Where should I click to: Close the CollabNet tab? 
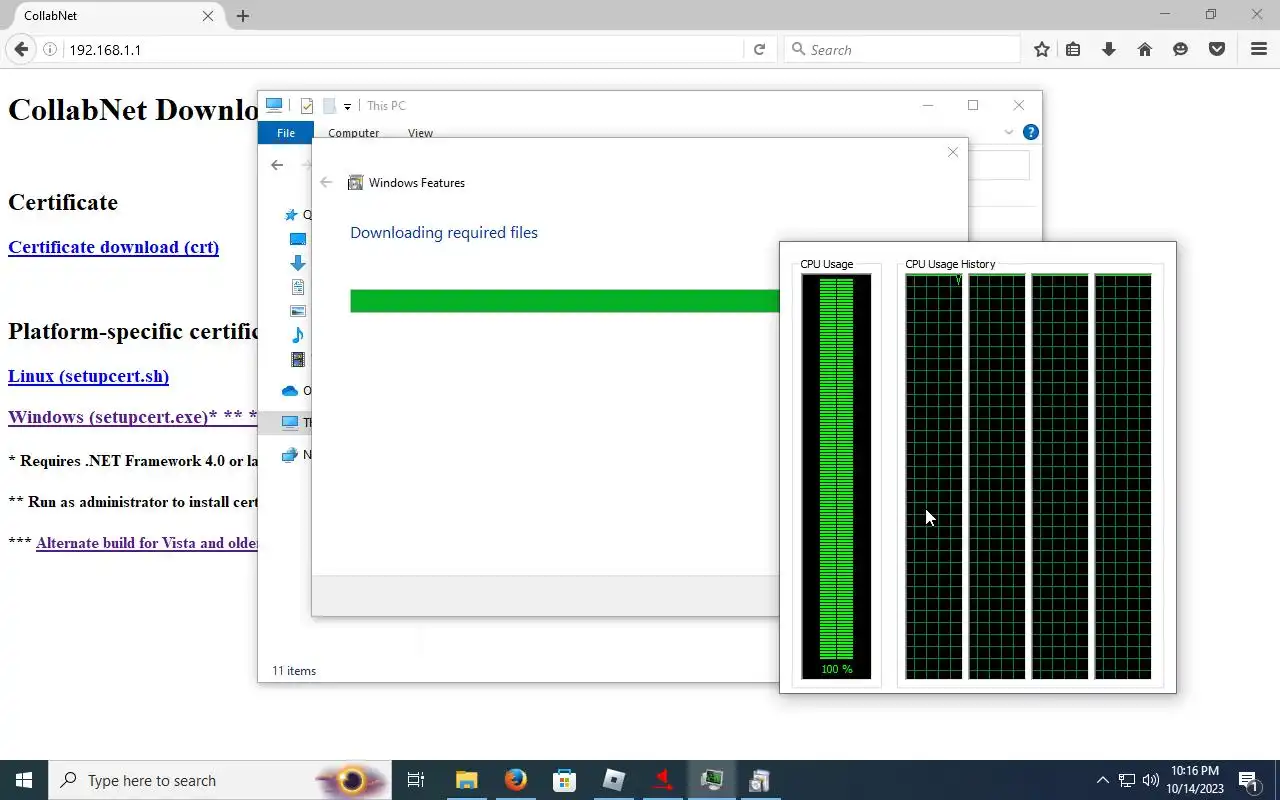208,16
